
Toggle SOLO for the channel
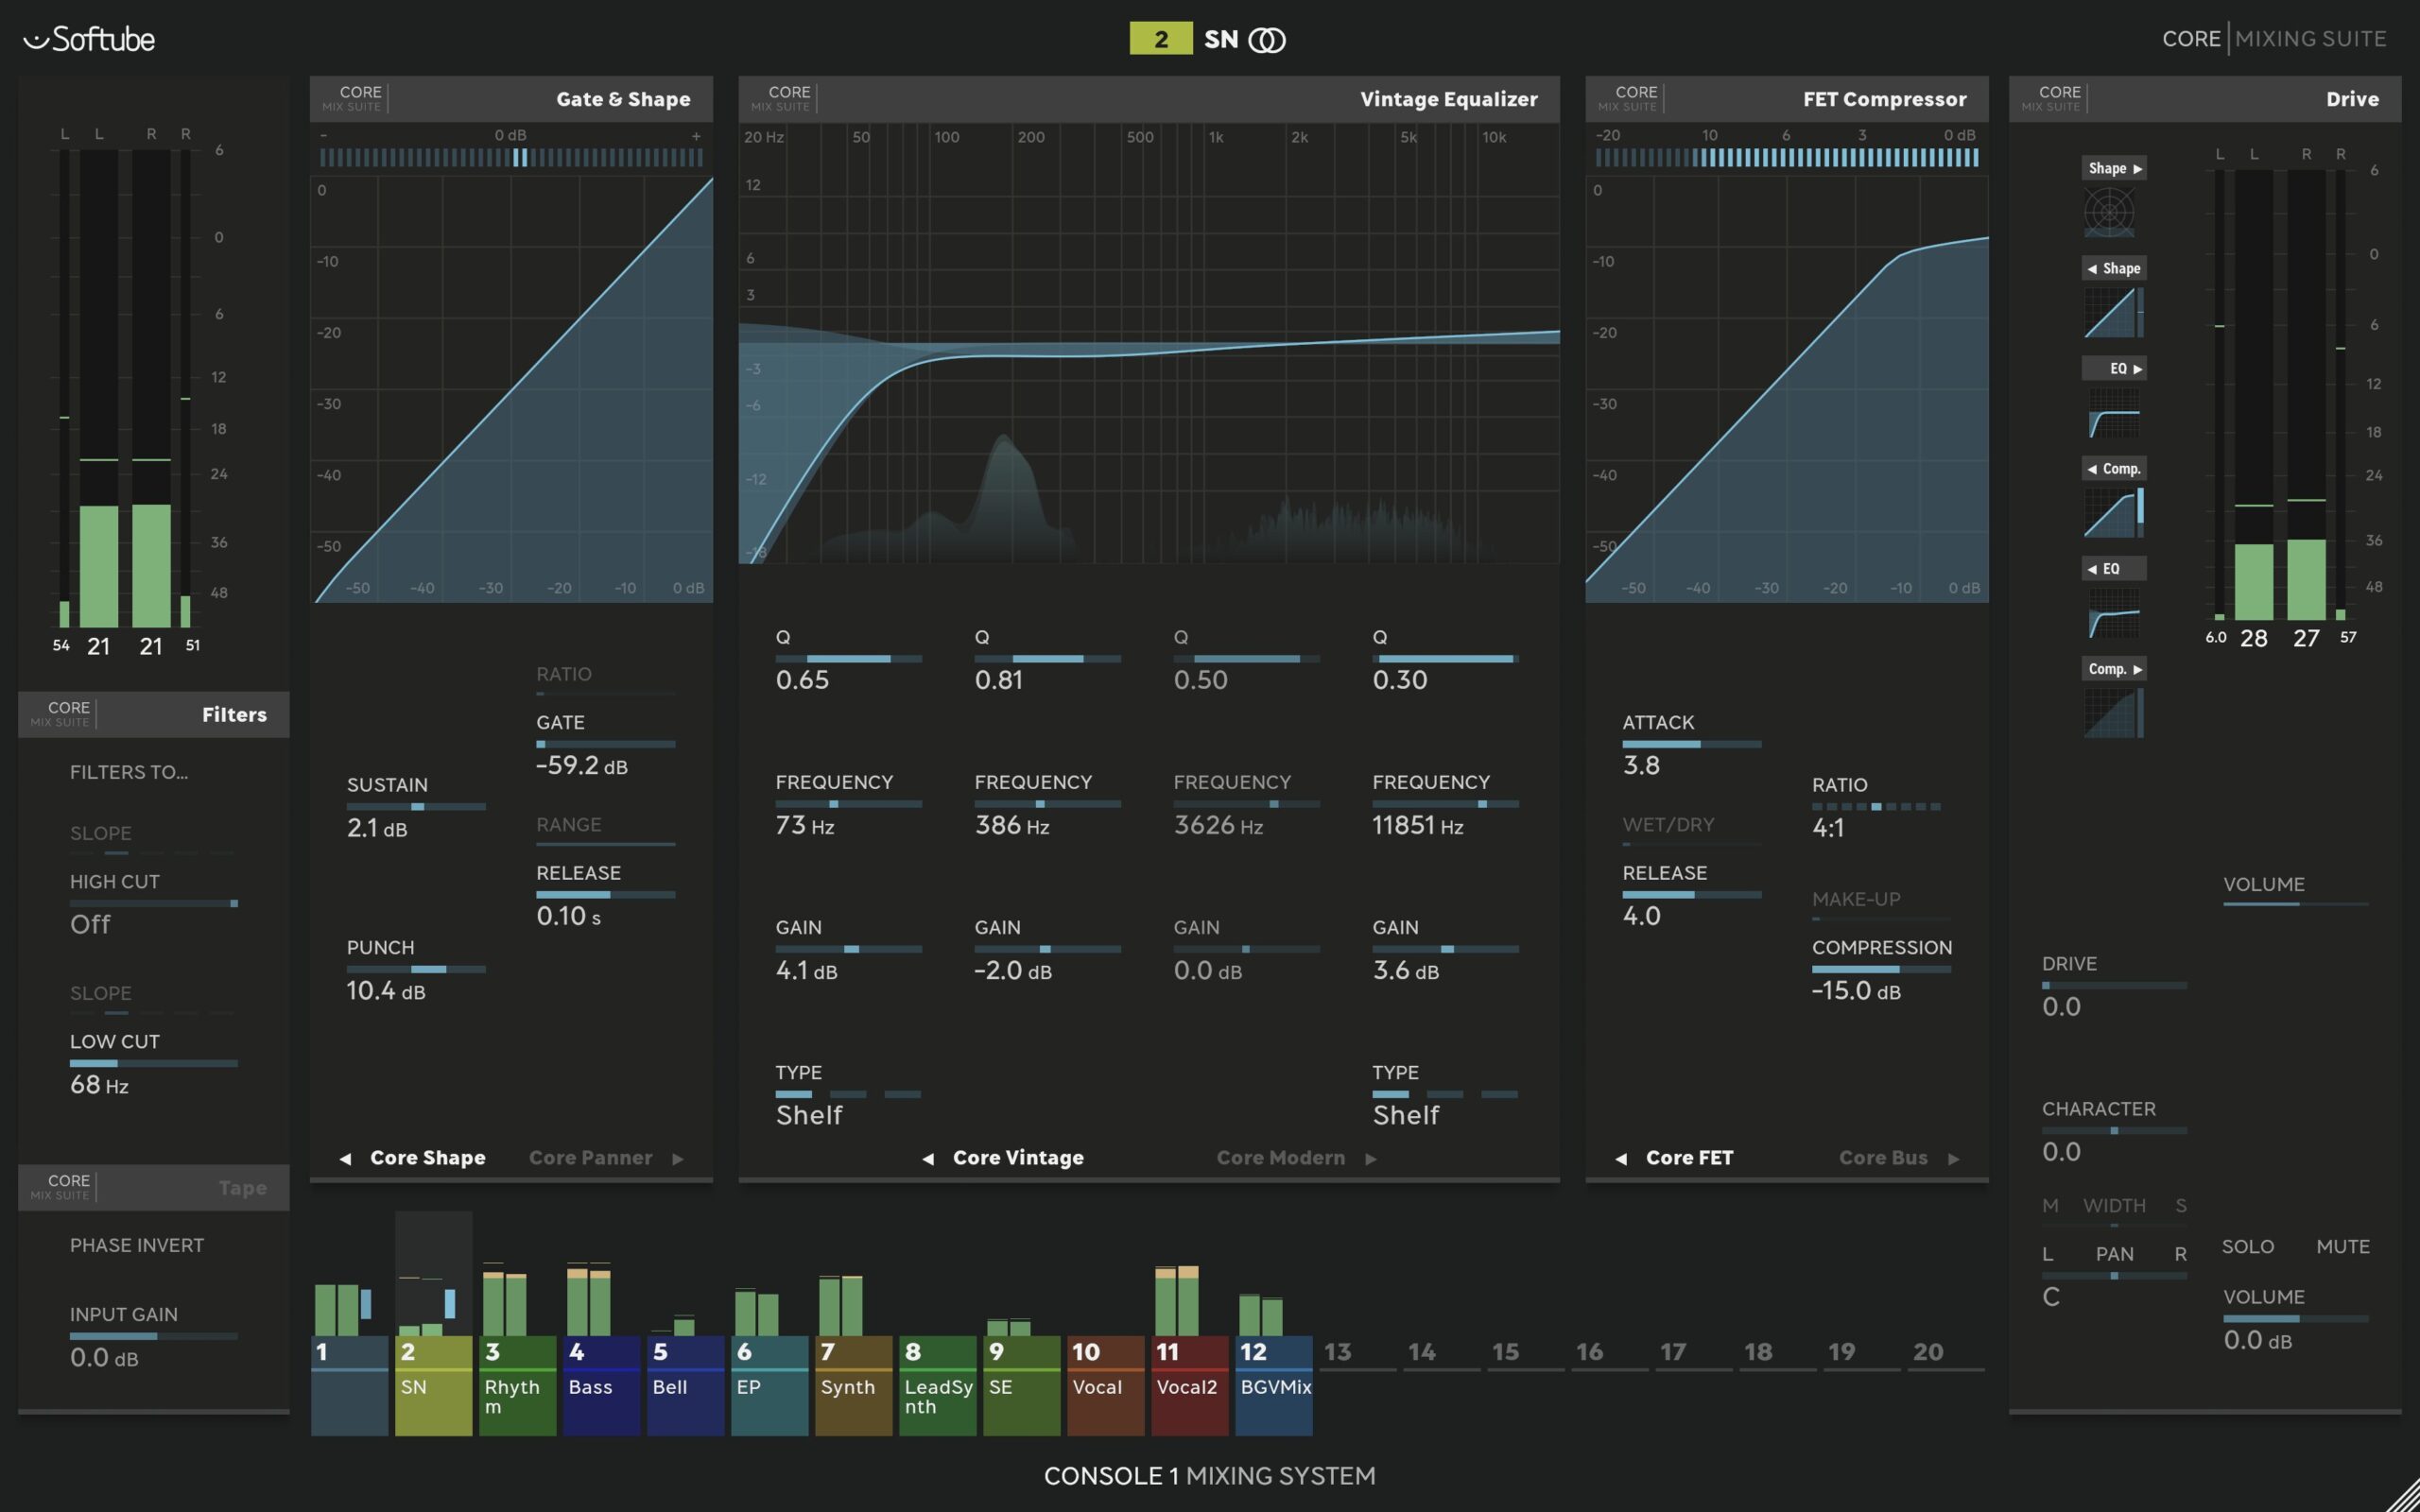(2248, 1246)
